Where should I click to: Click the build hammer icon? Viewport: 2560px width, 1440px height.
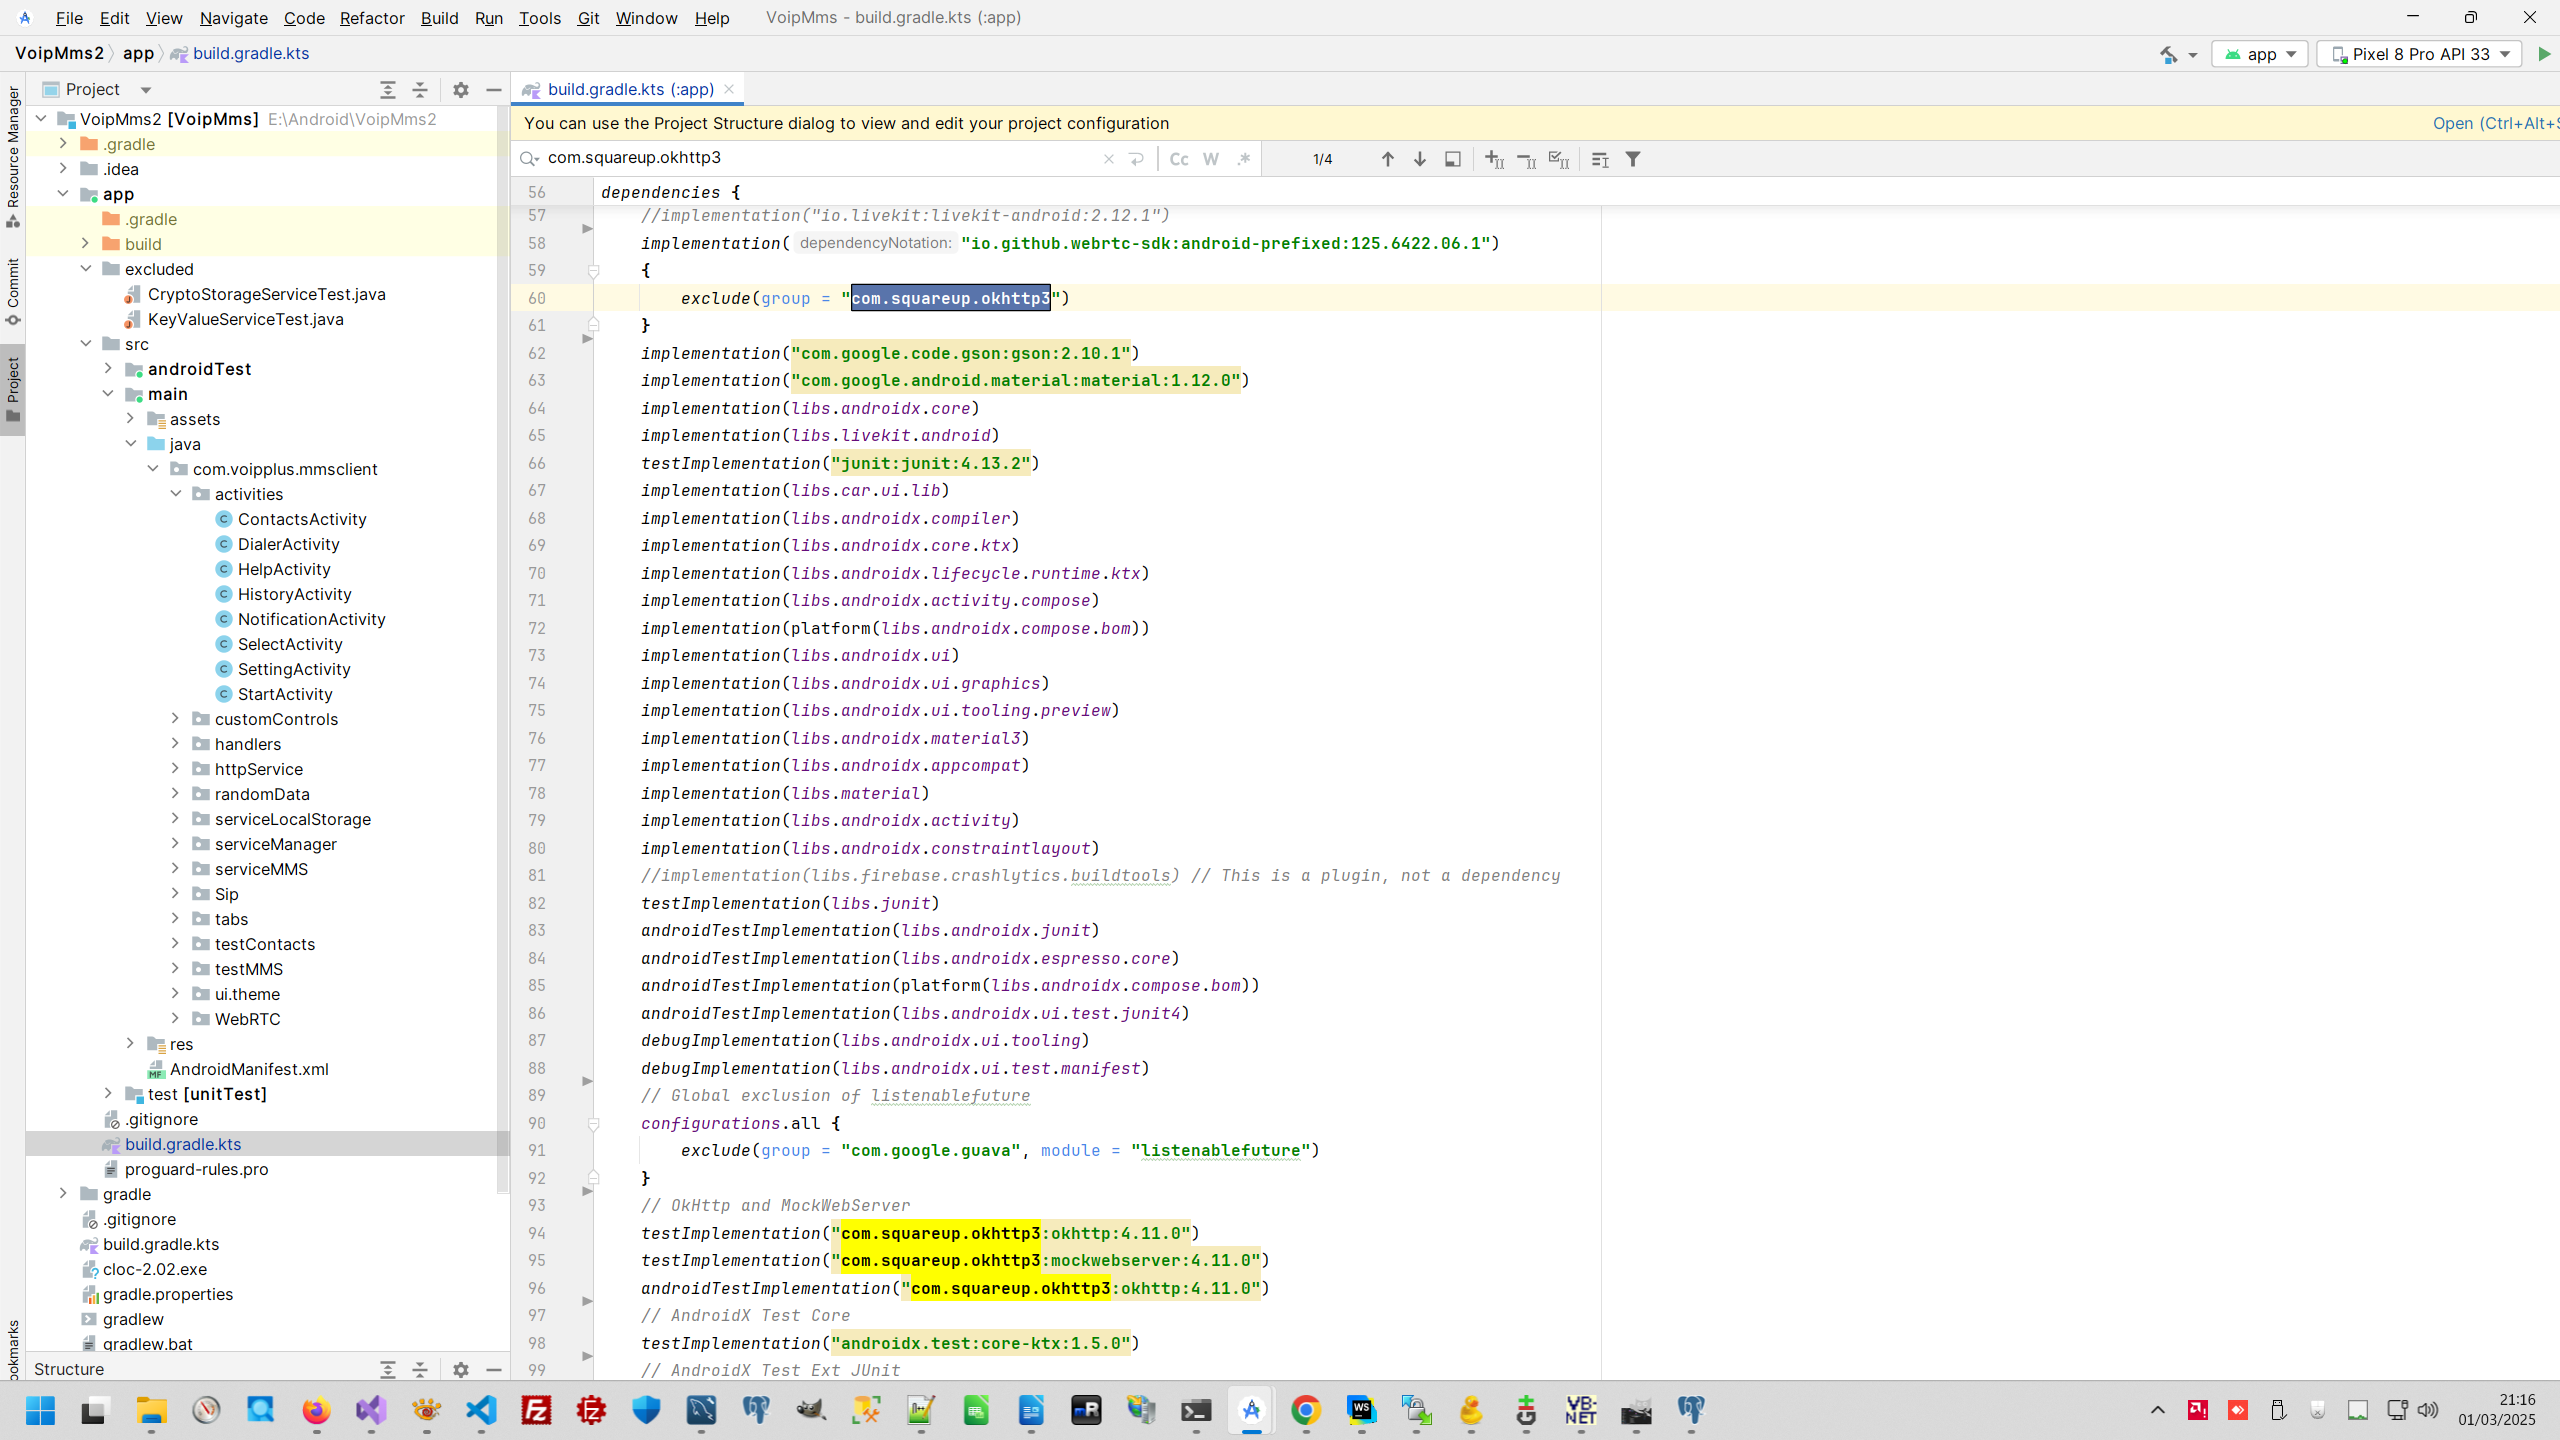[x=2168, y=54]
